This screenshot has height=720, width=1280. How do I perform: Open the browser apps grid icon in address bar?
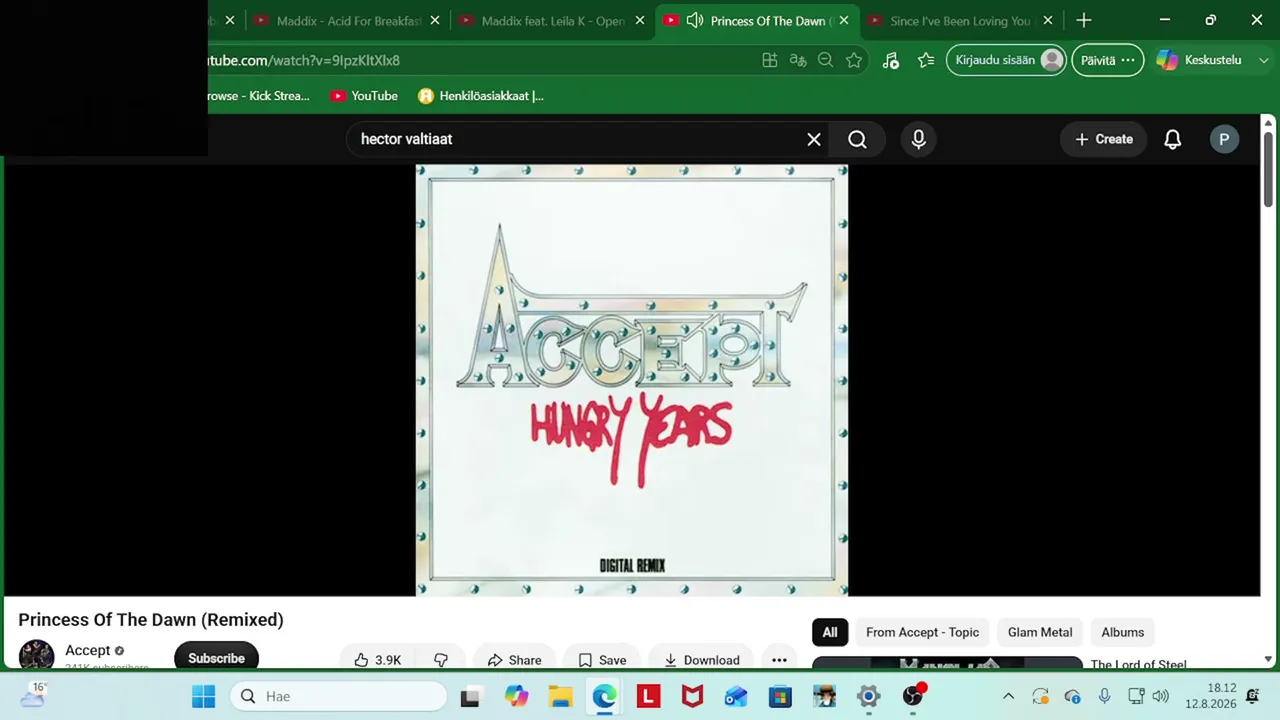coord(769,60)
